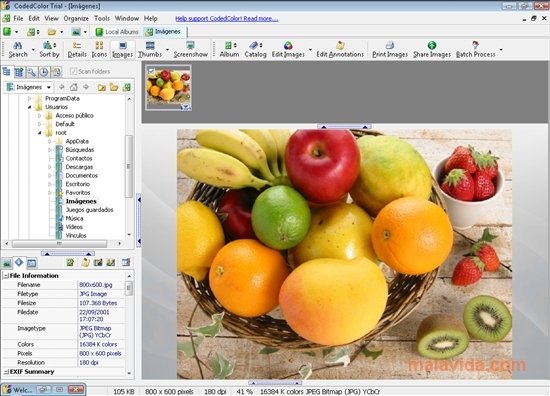This screenshot has height=396, width=550.
Task: Open the Search tool in toolbar
Action: point(18,49)
